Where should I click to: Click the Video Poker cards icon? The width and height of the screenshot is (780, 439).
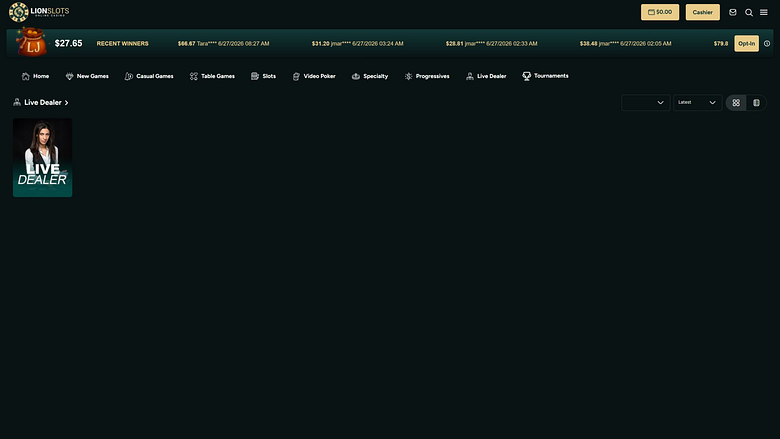[296, 76]
